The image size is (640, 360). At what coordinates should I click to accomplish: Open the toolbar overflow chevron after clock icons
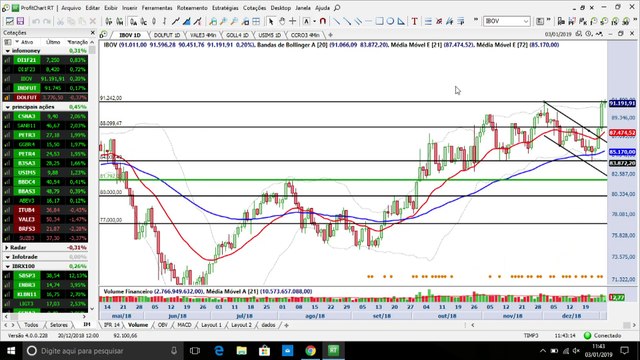(x=634, y=20)
